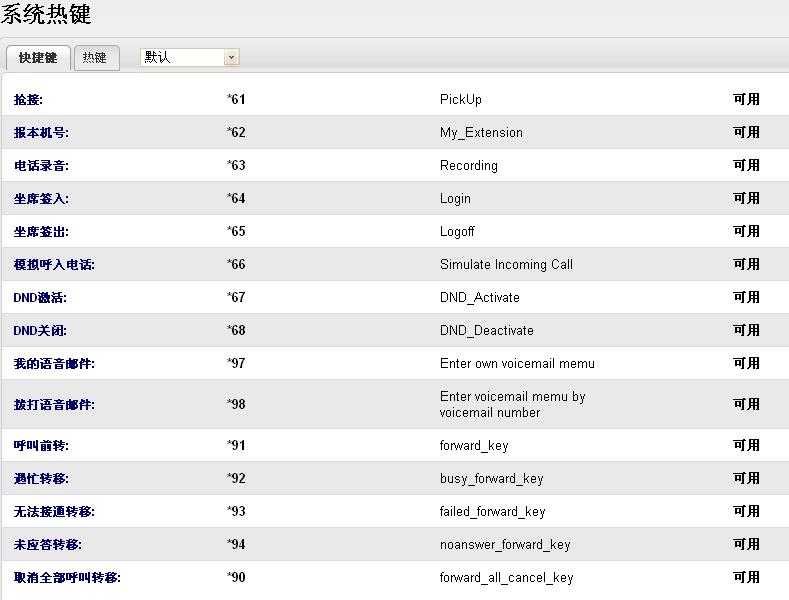This screenshot has width=789, height=600.
Task: Click the DND激活 label
Action: [40, 298]
